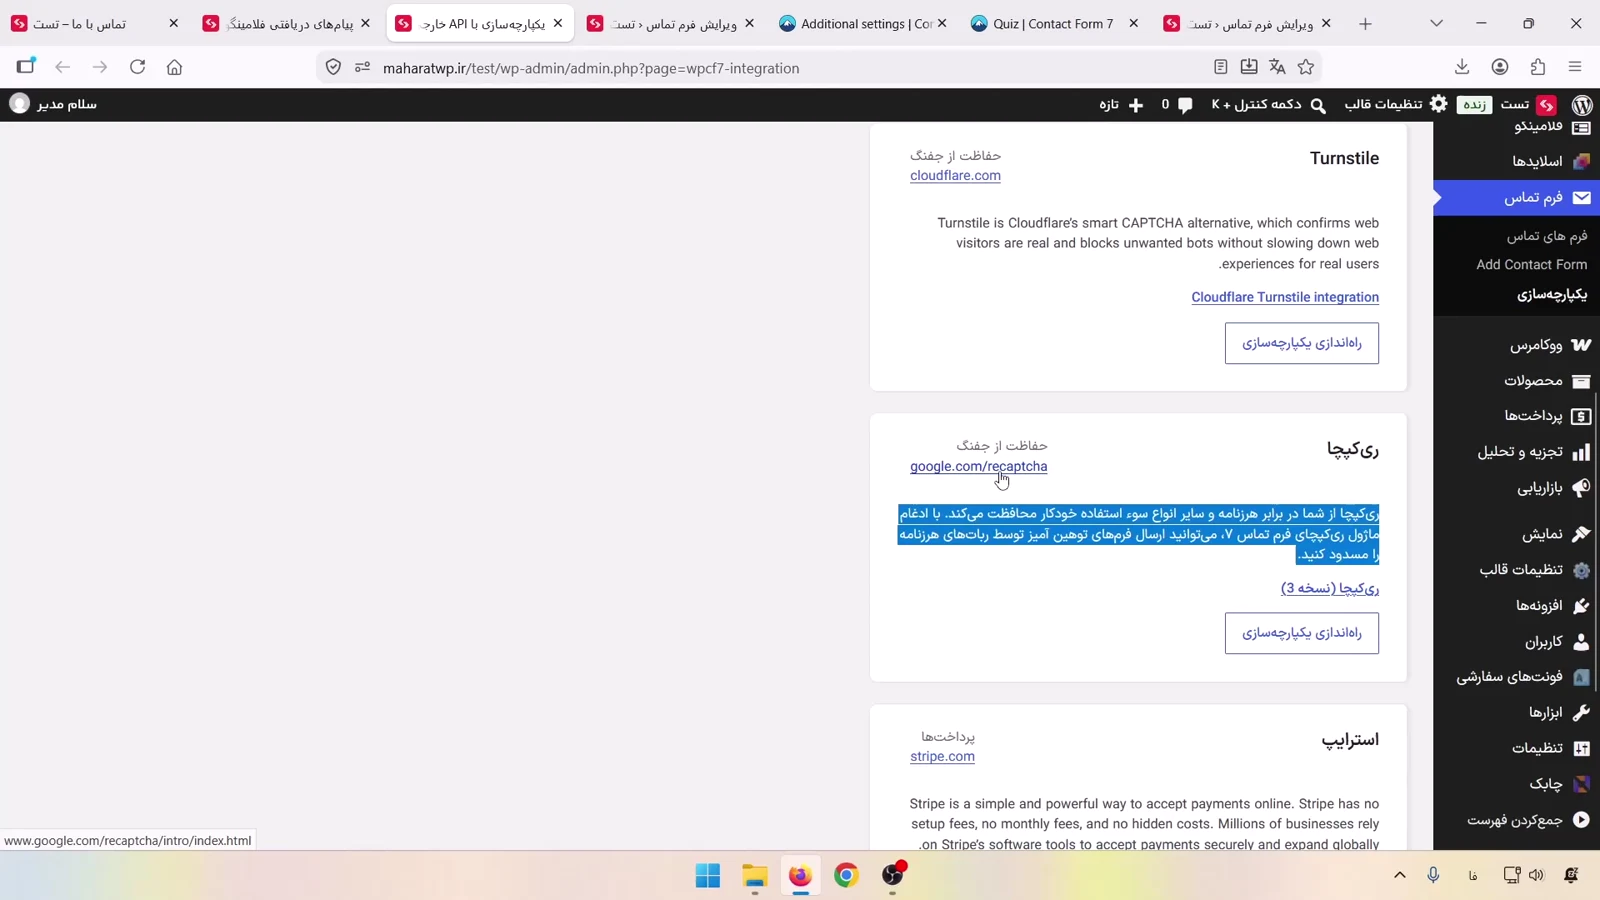The image size is (1600, 900).
Task: Open 'Cloudflare Turnstile integration' link
Action: [x=1285, y=297]
